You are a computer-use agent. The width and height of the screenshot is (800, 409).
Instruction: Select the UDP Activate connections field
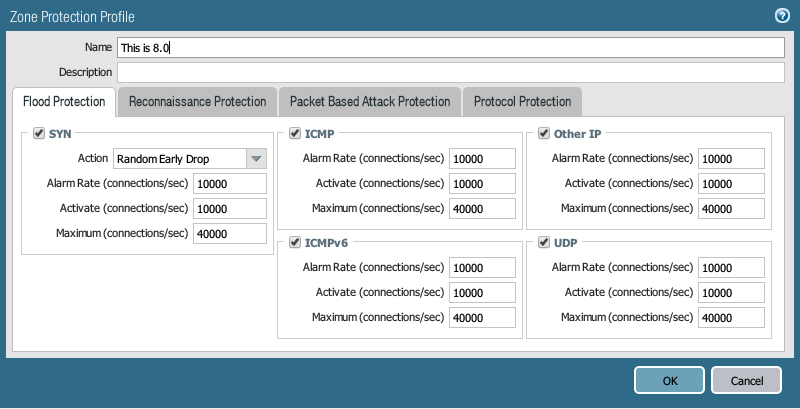tap(732, 292)
